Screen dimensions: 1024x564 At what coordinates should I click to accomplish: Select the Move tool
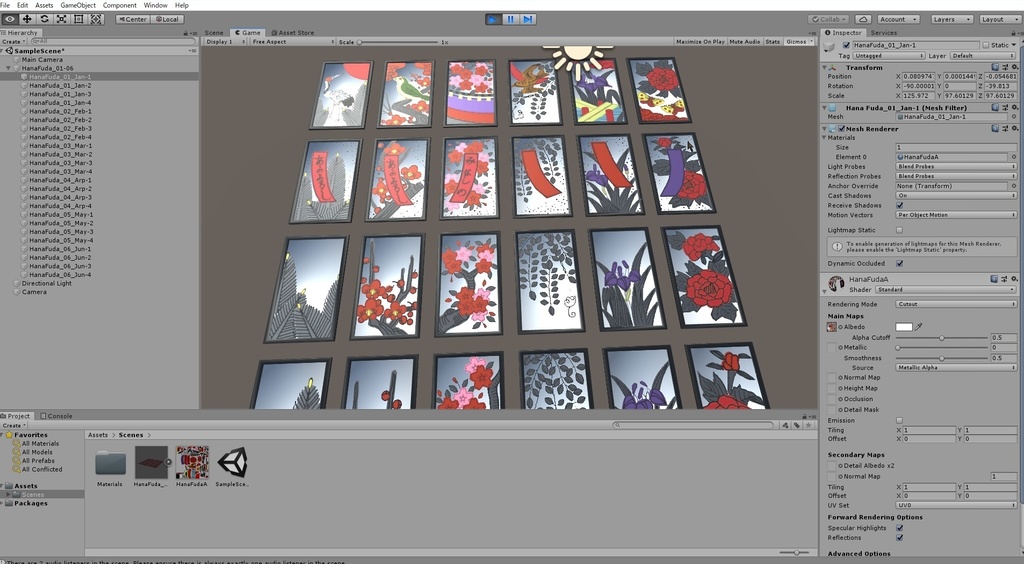27,19
